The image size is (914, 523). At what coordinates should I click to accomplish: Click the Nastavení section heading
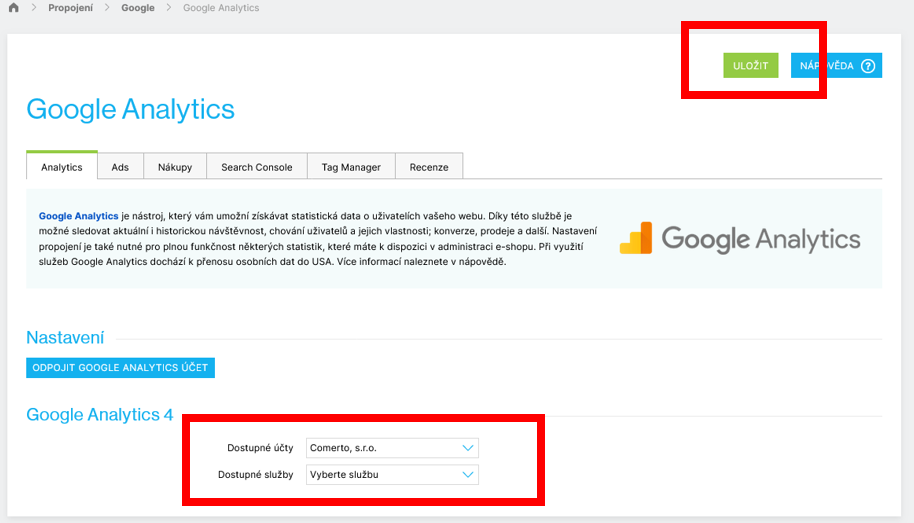point(65,338)
